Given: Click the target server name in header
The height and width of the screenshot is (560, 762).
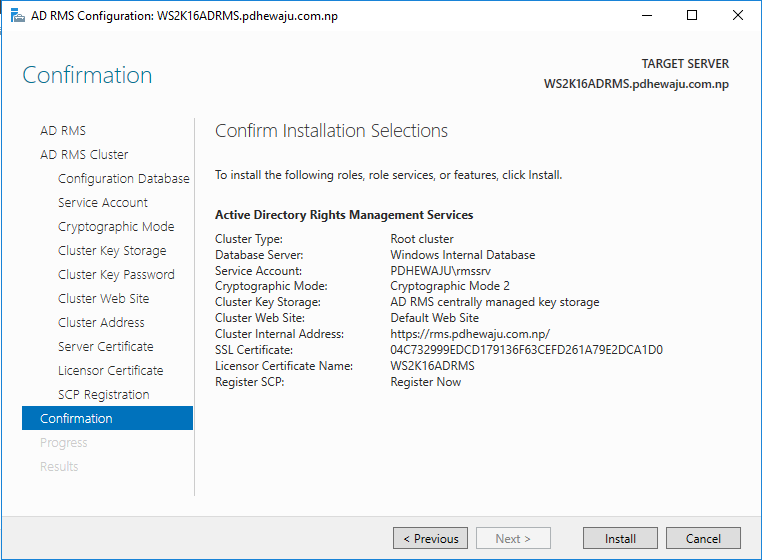Looking at the screenshot, I should click(636, 84).
